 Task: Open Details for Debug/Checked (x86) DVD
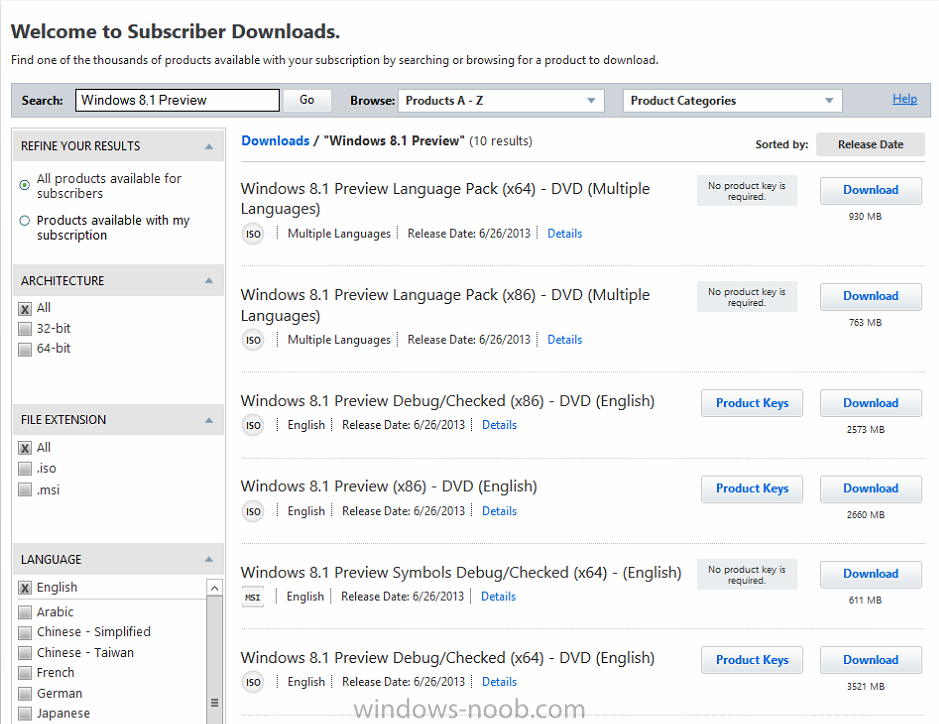499,425
